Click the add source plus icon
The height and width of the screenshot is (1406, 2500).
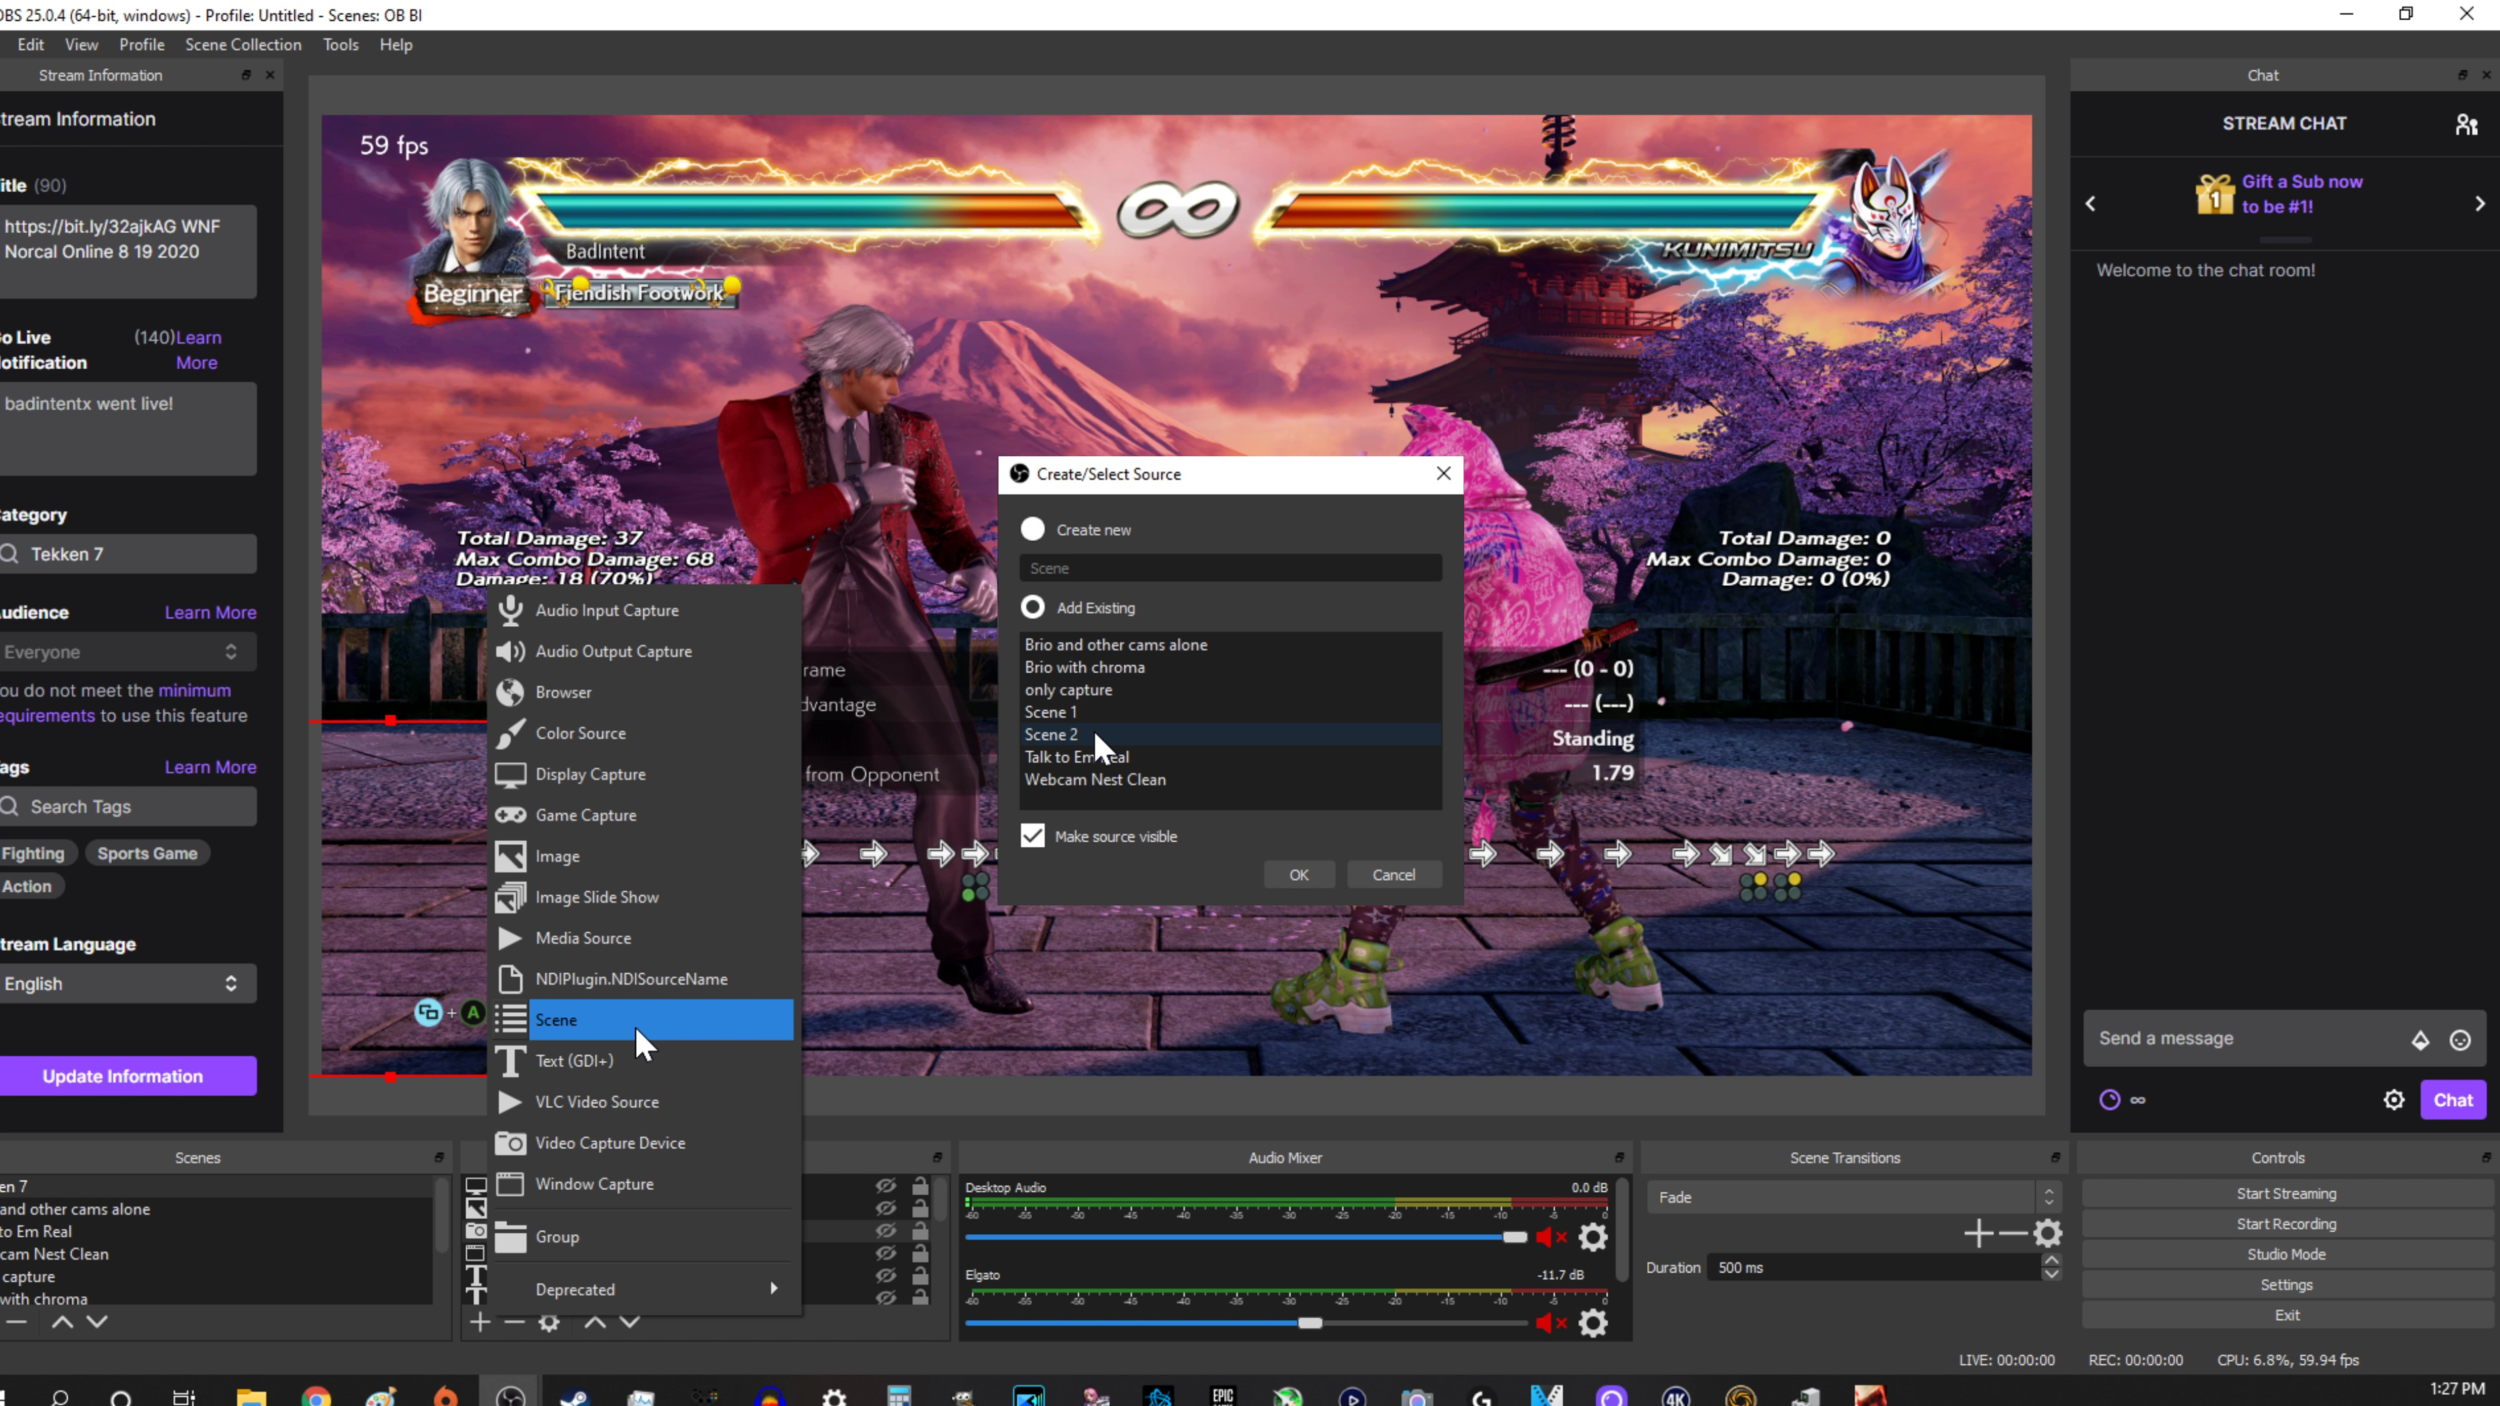pyautogui.click(x=480, y=1322)
